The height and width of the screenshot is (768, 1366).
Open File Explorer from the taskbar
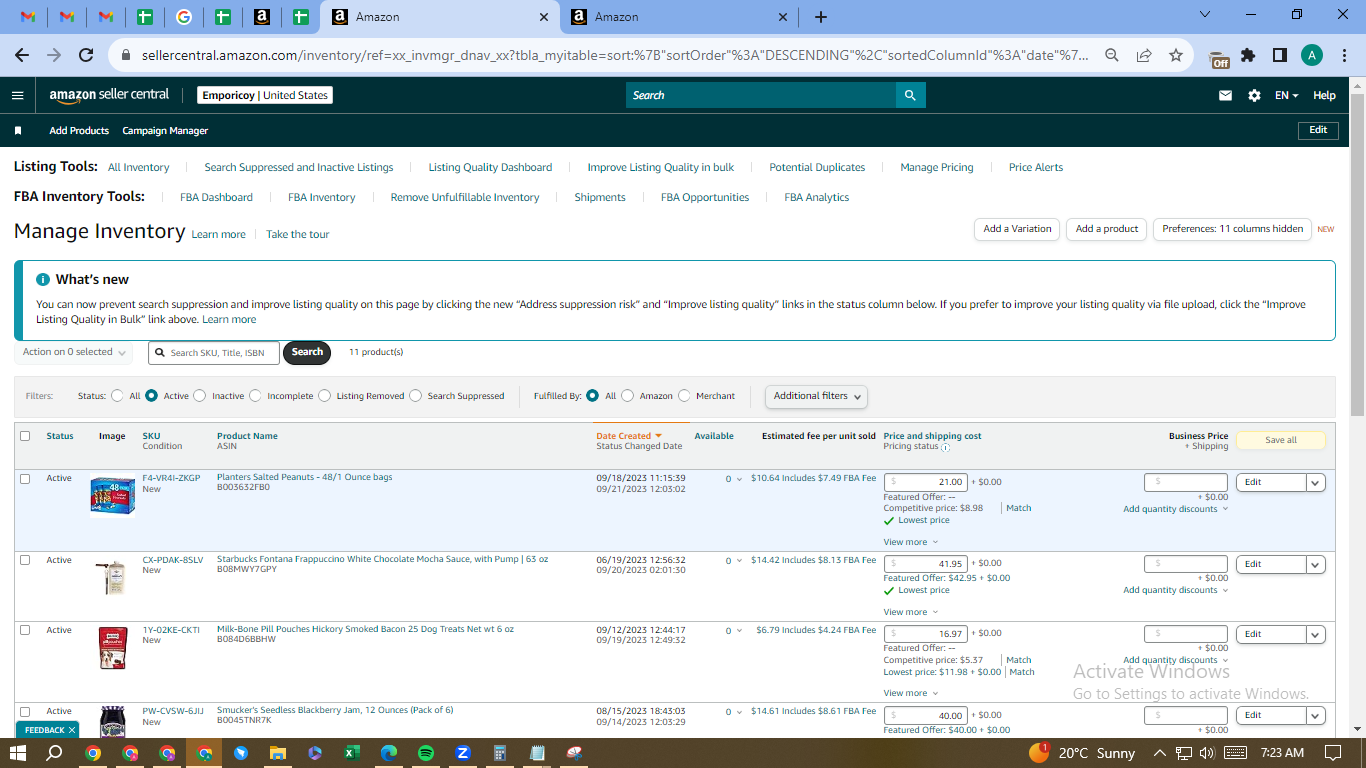tap(278, 753)
